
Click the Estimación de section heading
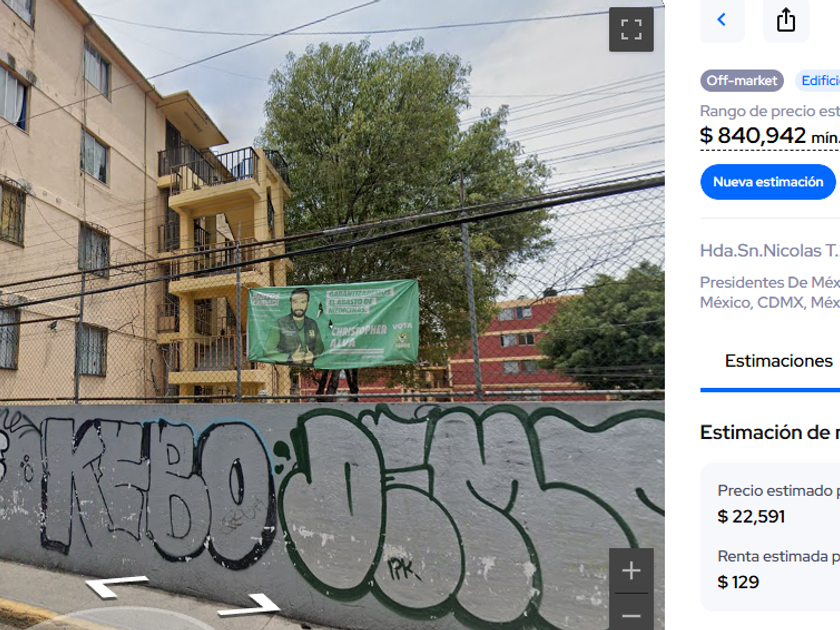pyautogui.click(x=769, y=432)
